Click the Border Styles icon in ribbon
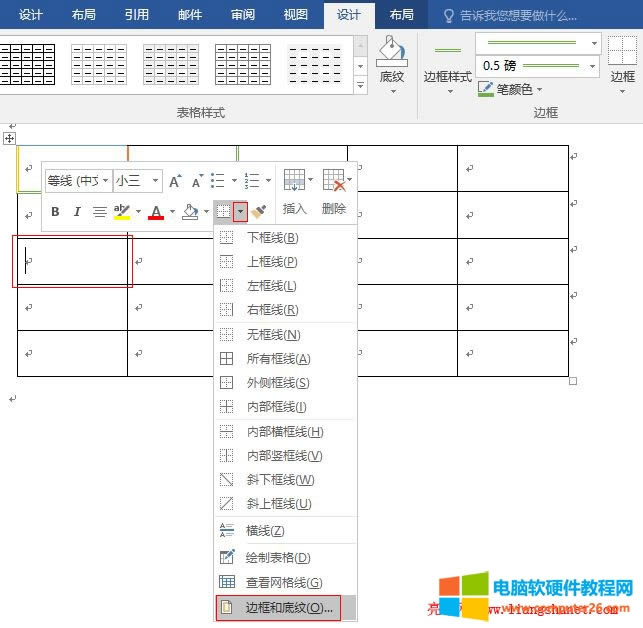Viewport: 643px width, 628px height. click(448, 51)
